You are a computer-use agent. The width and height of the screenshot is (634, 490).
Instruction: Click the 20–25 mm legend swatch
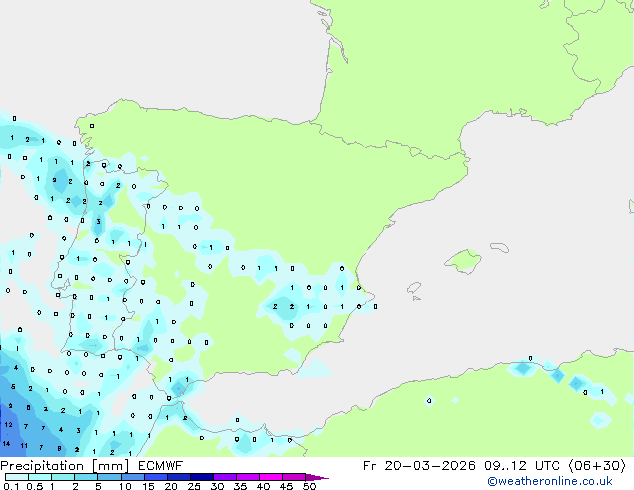(x=178, y=477)
